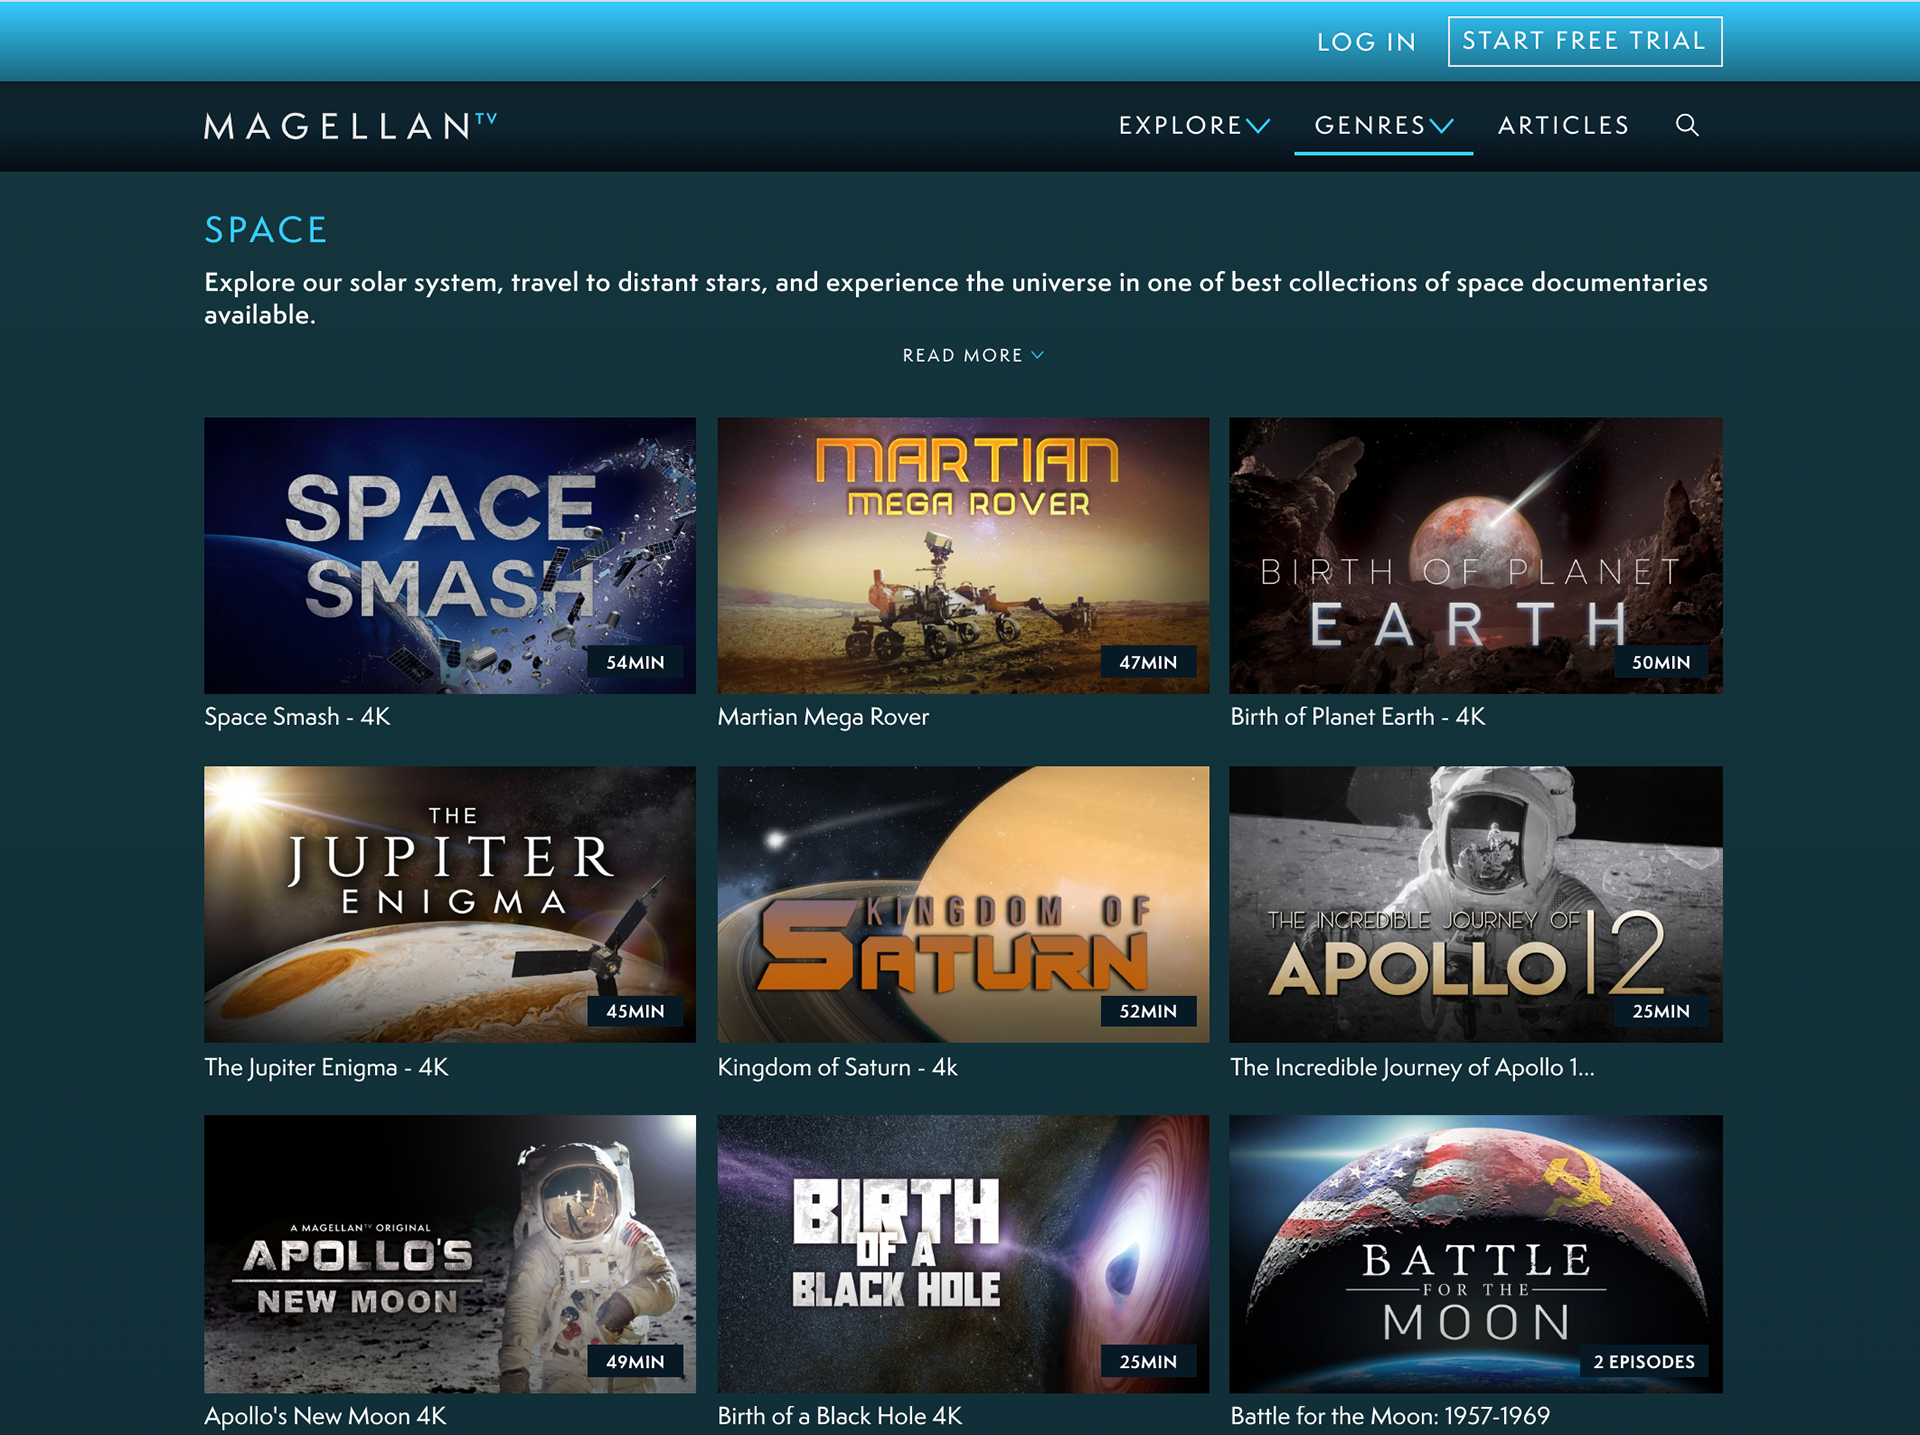The width and height of the screenshot is (1920, 1435).
Task: Click the 52MIN duration badge
Action: pyautogui.click(x=1148, y=1011)
